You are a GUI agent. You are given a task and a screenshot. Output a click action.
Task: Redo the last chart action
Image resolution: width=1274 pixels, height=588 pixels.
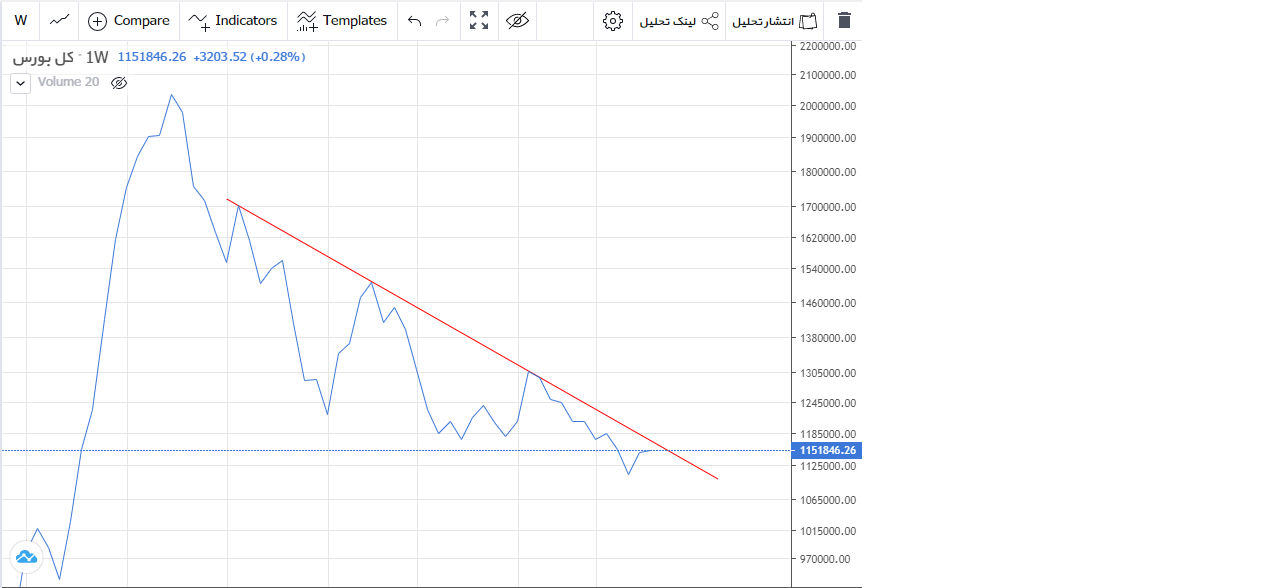click(x=443, y=20)
